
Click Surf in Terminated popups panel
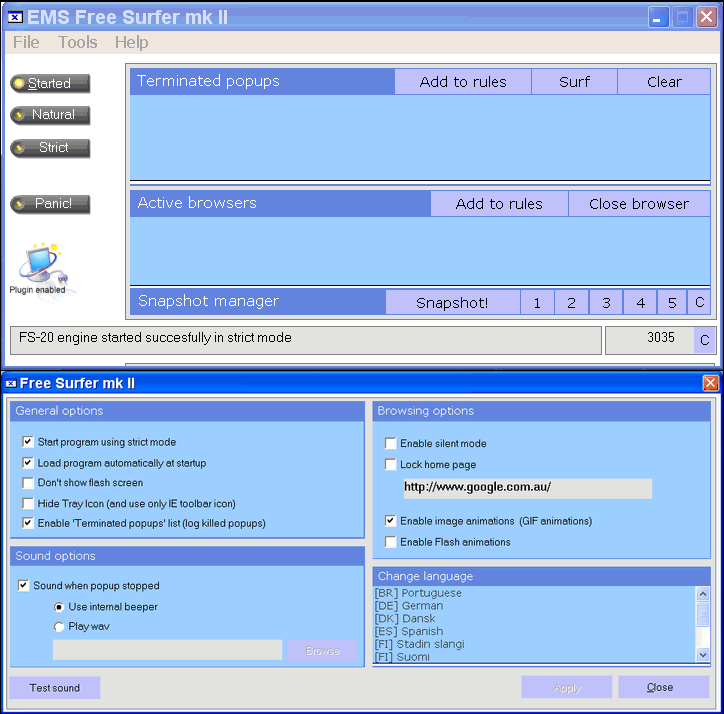coord(574,82)
